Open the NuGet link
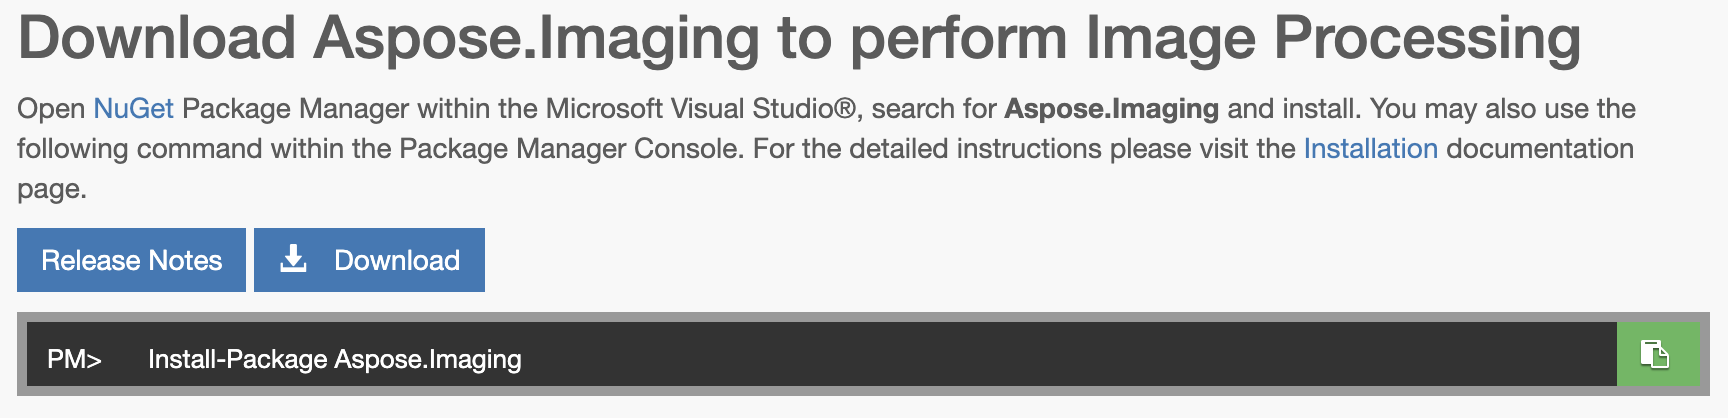 133,109
